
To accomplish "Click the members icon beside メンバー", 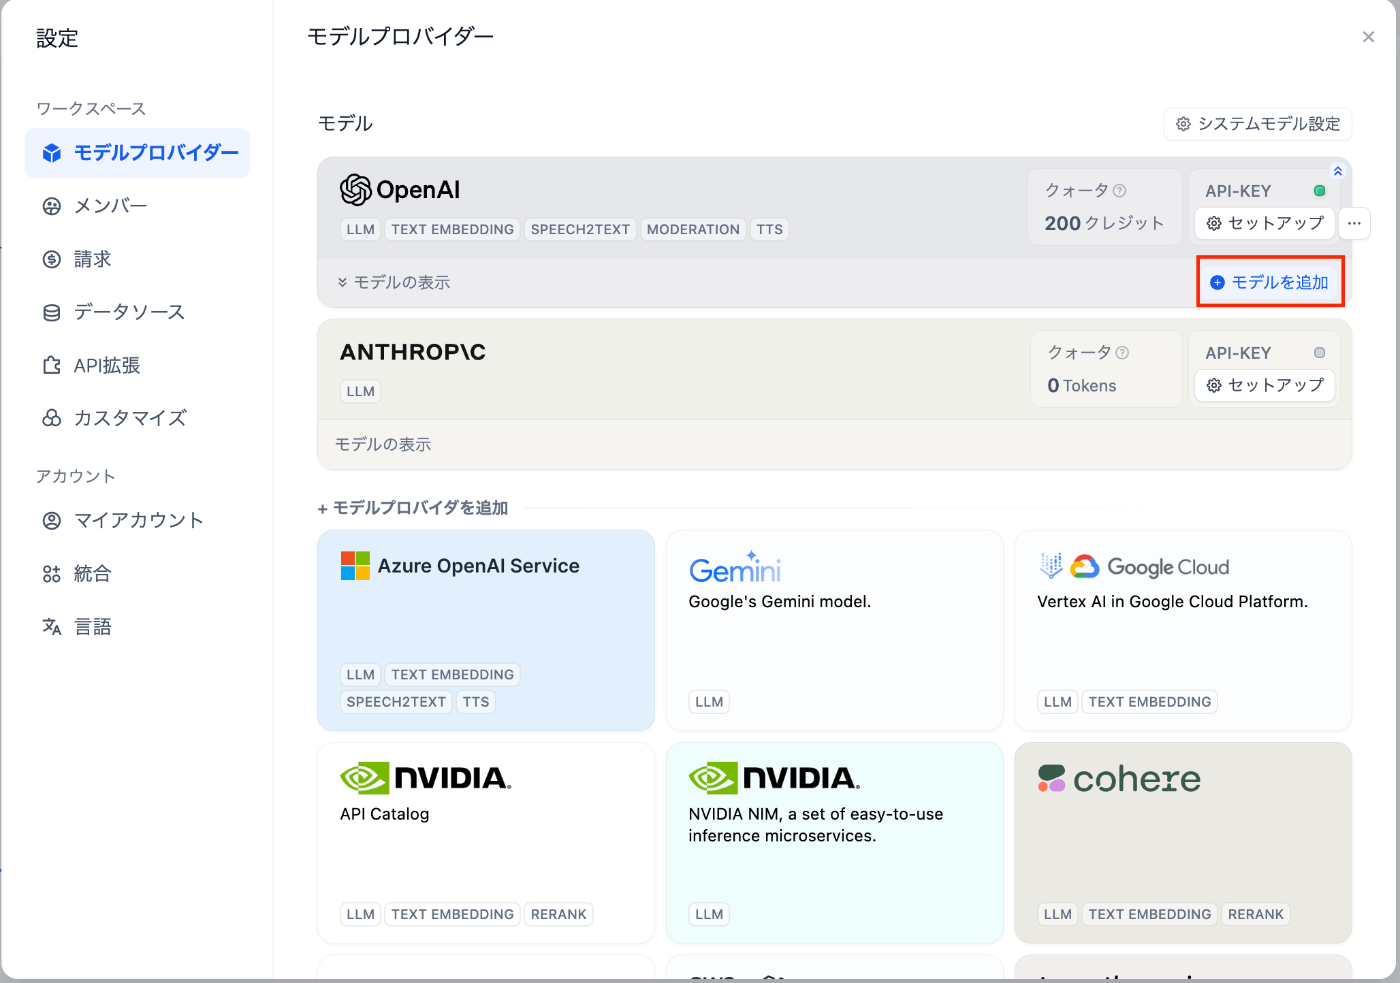I will point(52,206).
